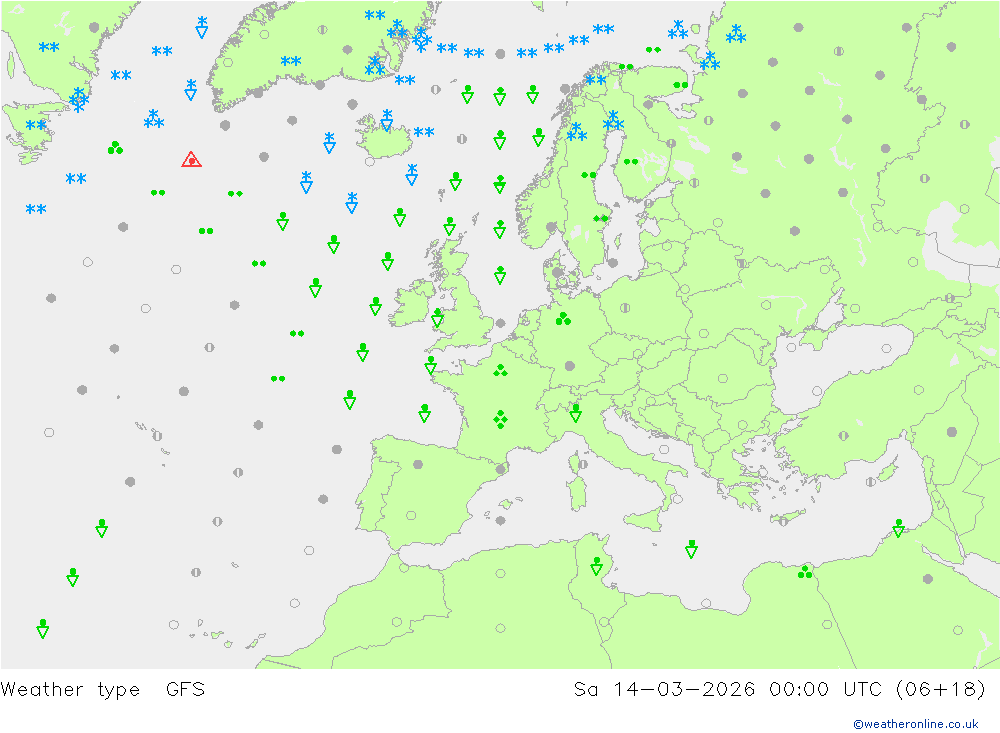
Task: Click the grey cloud dot over southern Germany
Action: point(570,366)
